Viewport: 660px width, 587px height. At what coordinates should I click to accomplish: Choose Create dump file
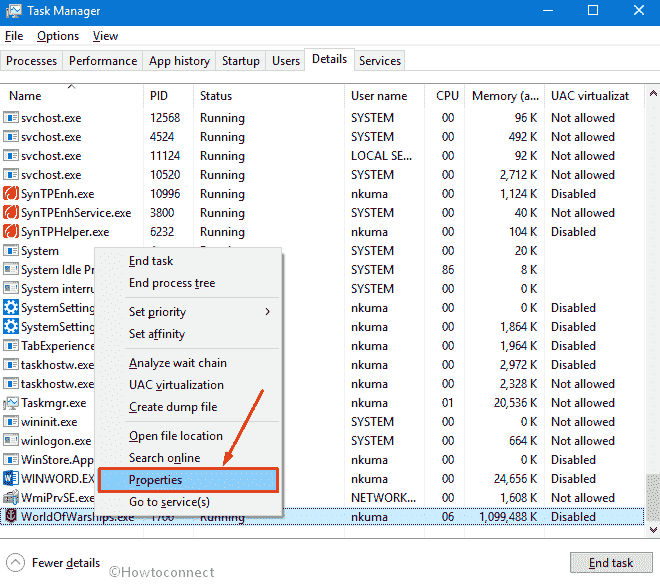tap(189, 406)
